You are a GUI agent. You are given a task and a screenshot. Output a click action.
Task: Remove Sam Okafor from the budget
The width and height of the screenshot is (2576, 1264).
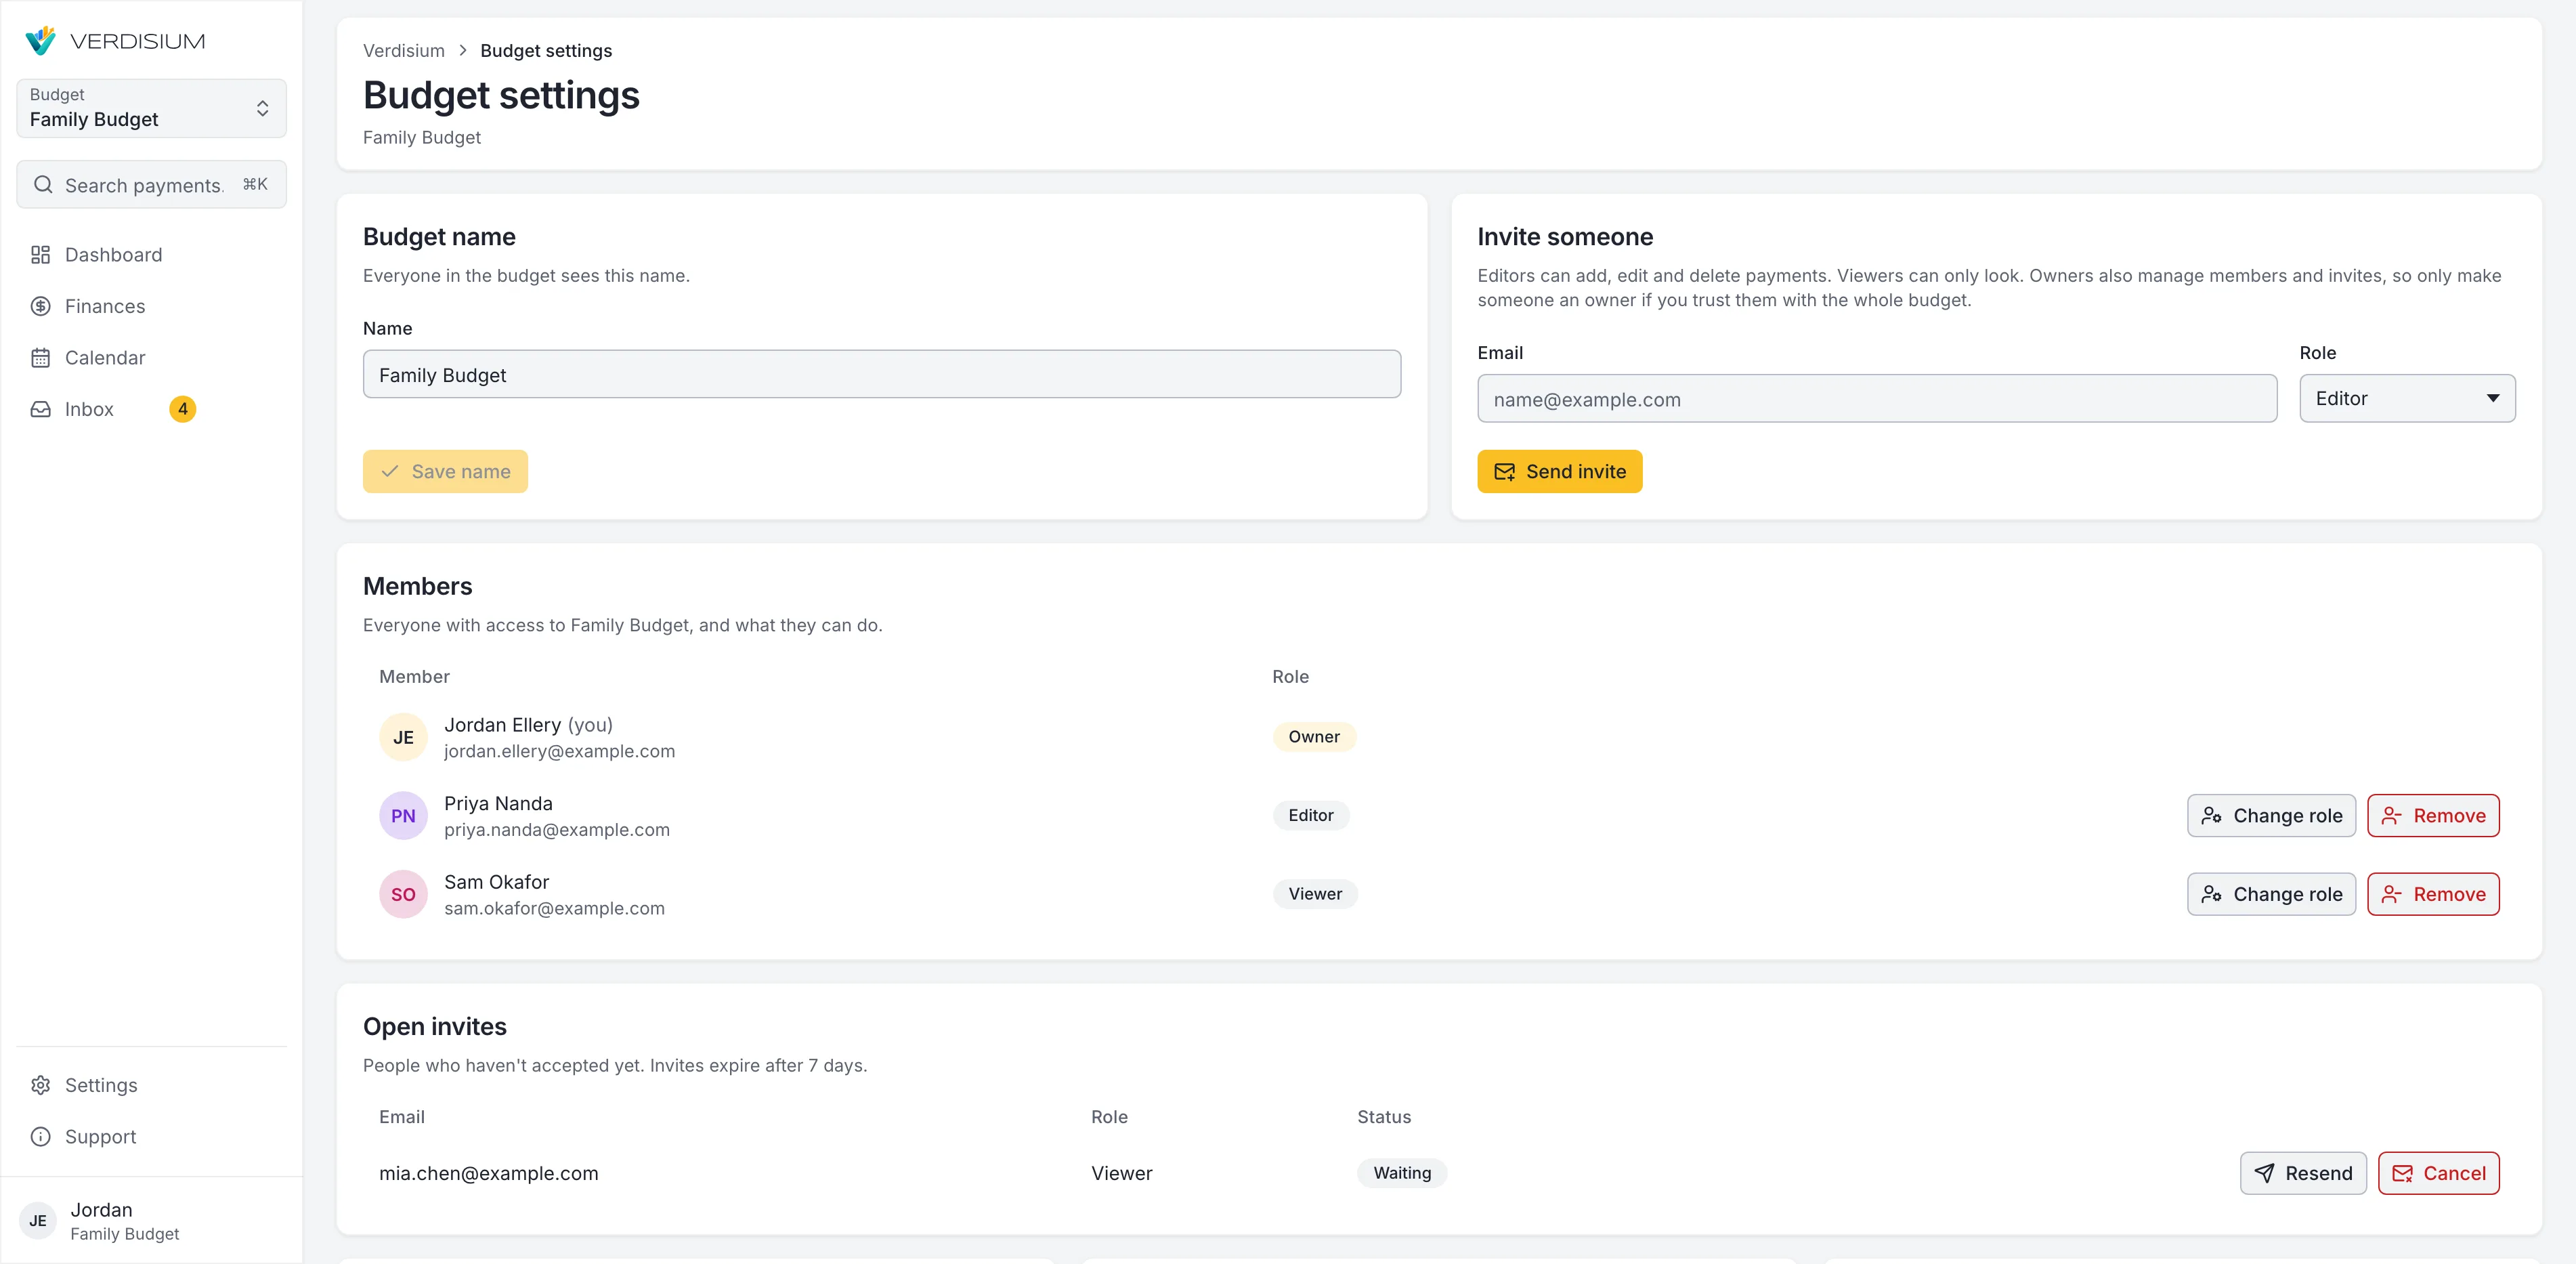[2434, 894]
